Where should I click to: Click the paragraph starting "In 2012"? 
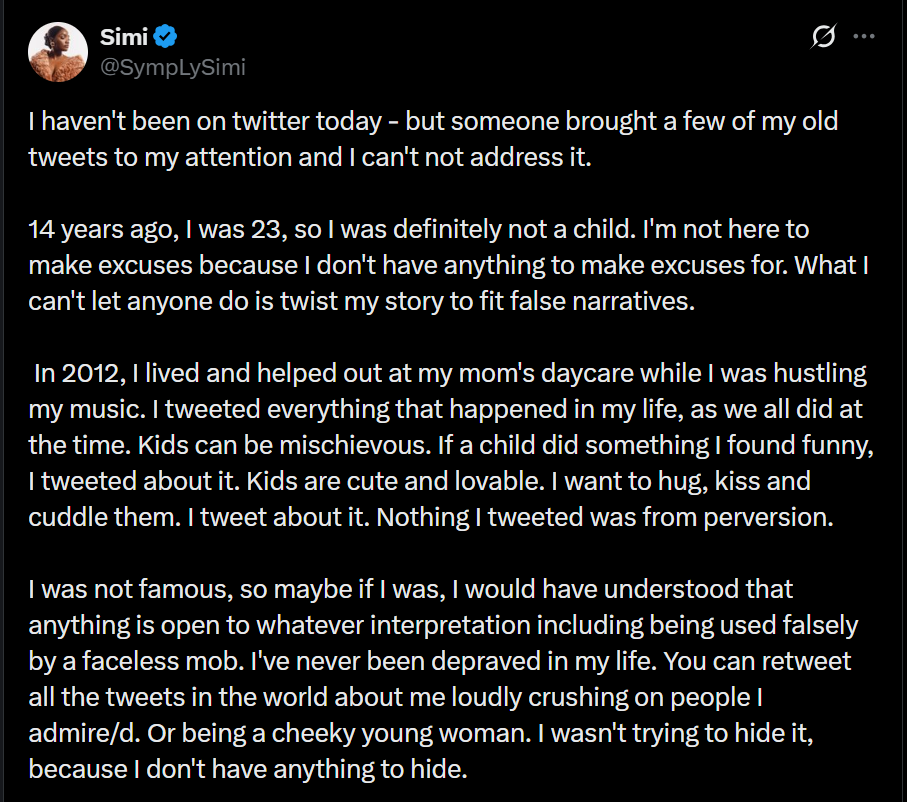tap(446, 444)
